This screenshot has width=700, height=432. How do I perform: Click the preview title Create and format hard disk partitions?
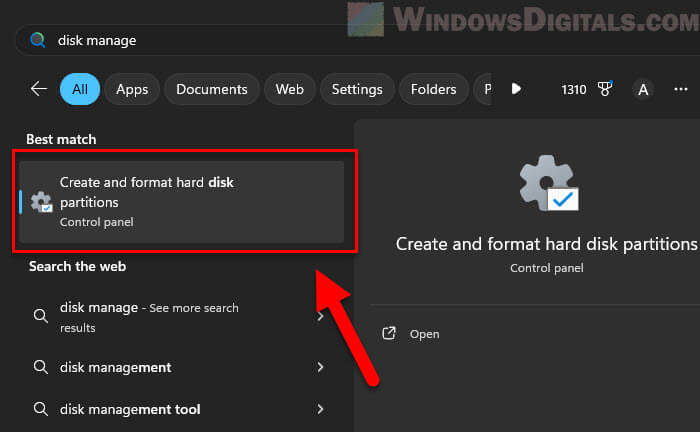pyautogui.click(x=546, y=244)
